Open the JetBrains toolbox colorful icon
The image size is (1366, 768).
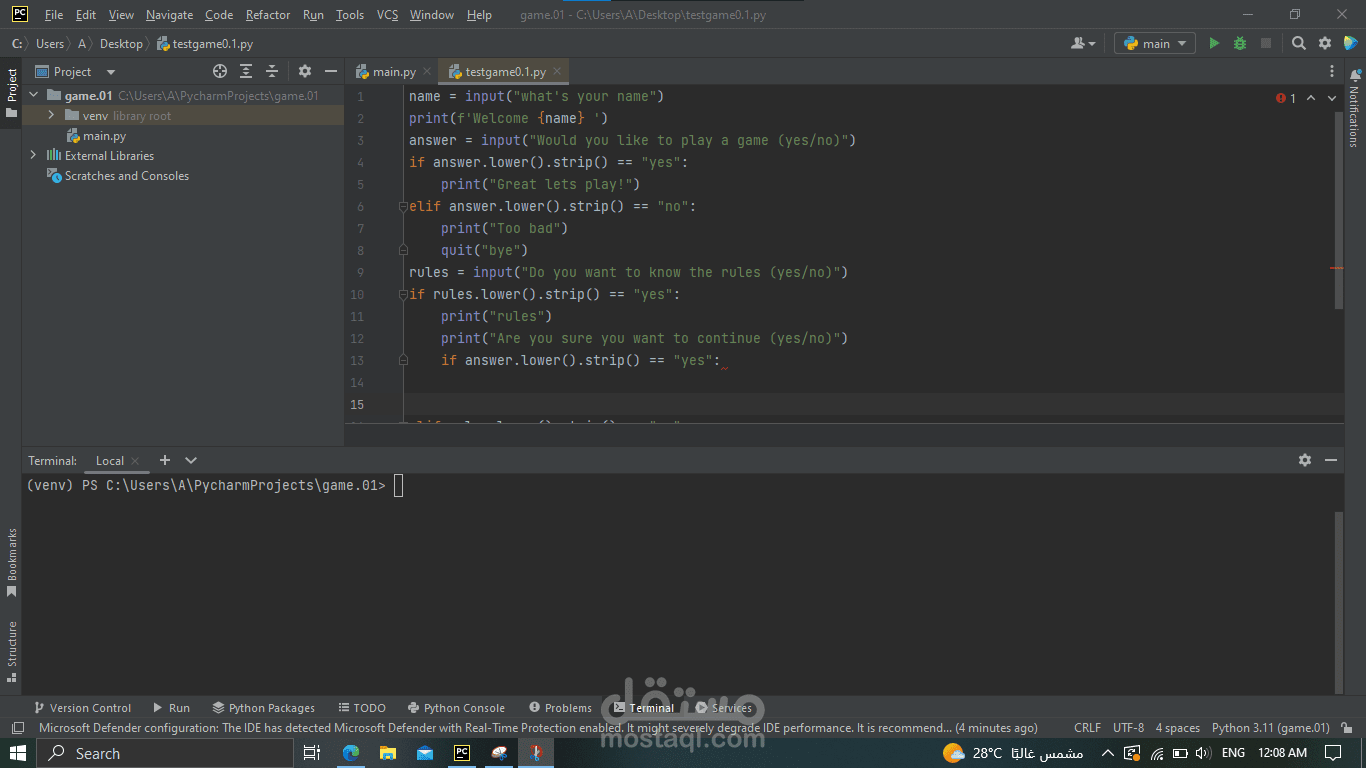[x=1350, y=43]
